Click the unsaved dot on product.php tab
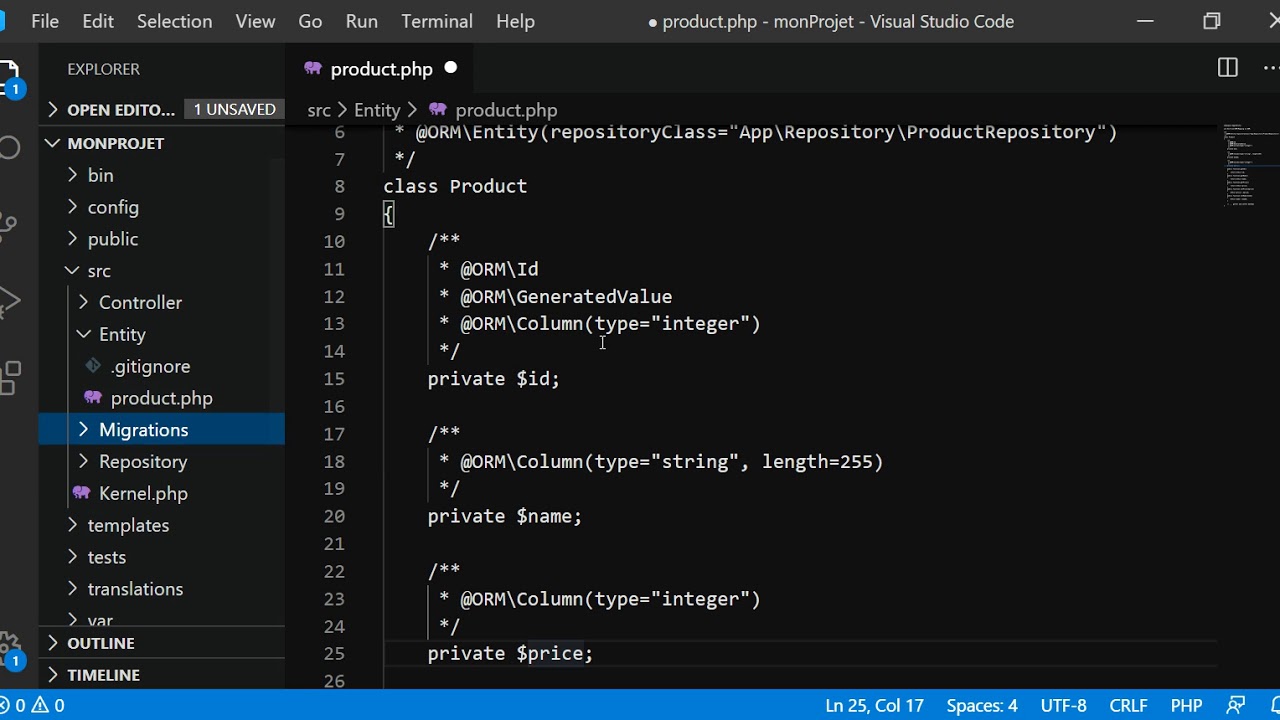This screenshot has height=720, width=1280. (x=450, y=68)
